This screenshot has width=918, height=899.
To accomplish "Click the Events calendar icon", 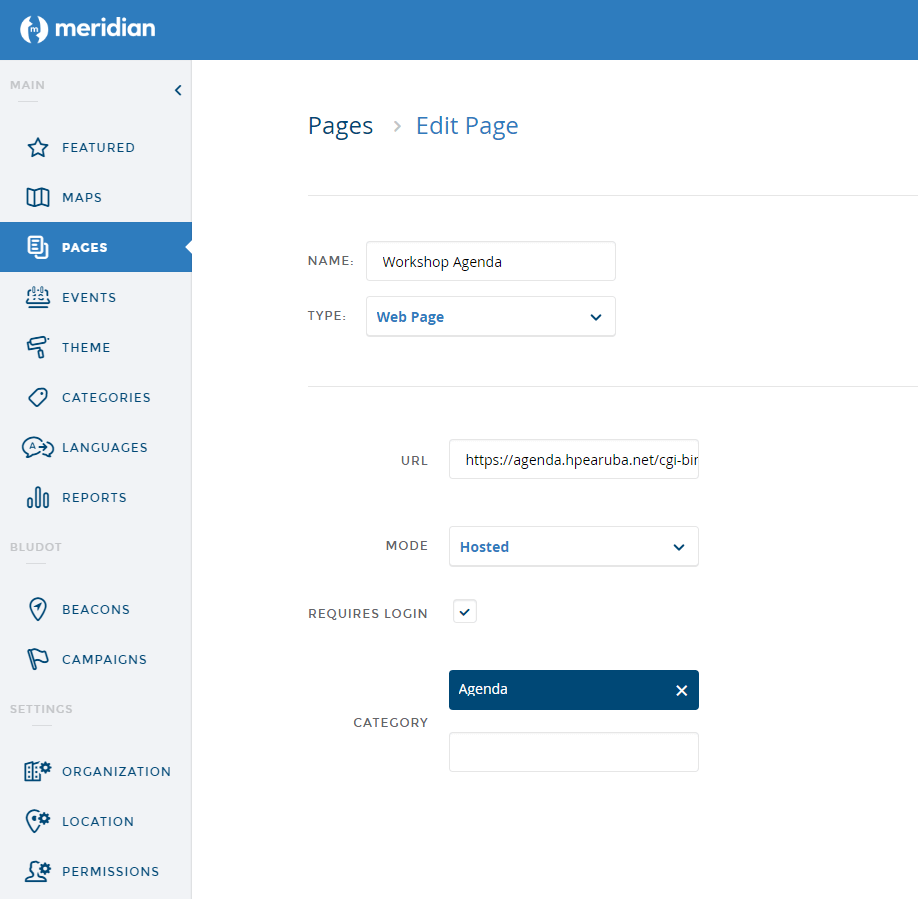I will [38, 297].
